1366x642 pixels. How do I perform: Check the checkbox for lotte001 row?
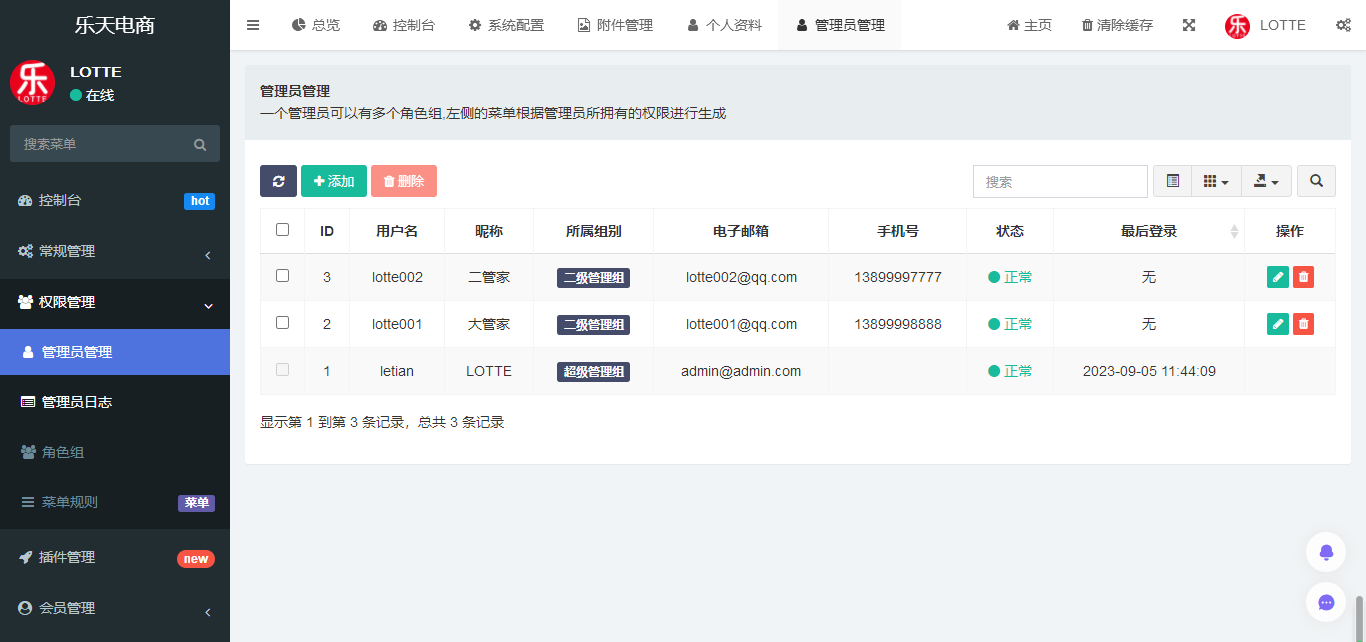[282, 322]
